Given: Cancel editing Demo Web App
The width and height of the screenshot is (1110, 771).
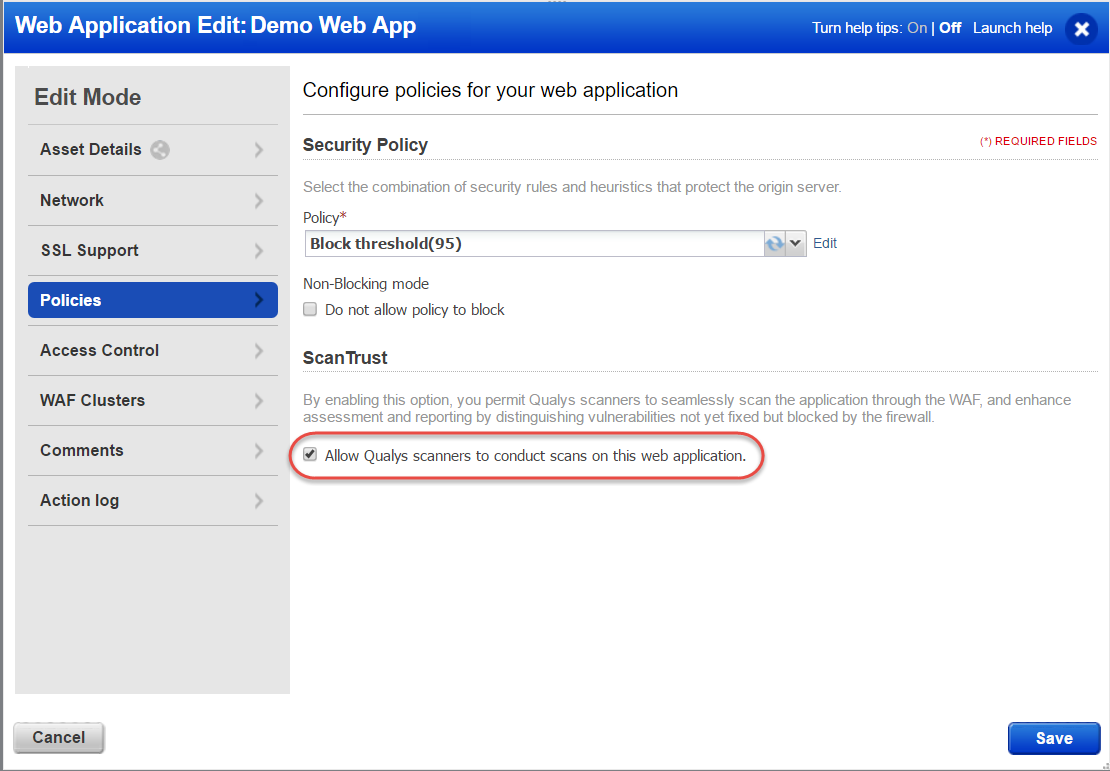Looking at the screenshot, I should coord(58,737).
